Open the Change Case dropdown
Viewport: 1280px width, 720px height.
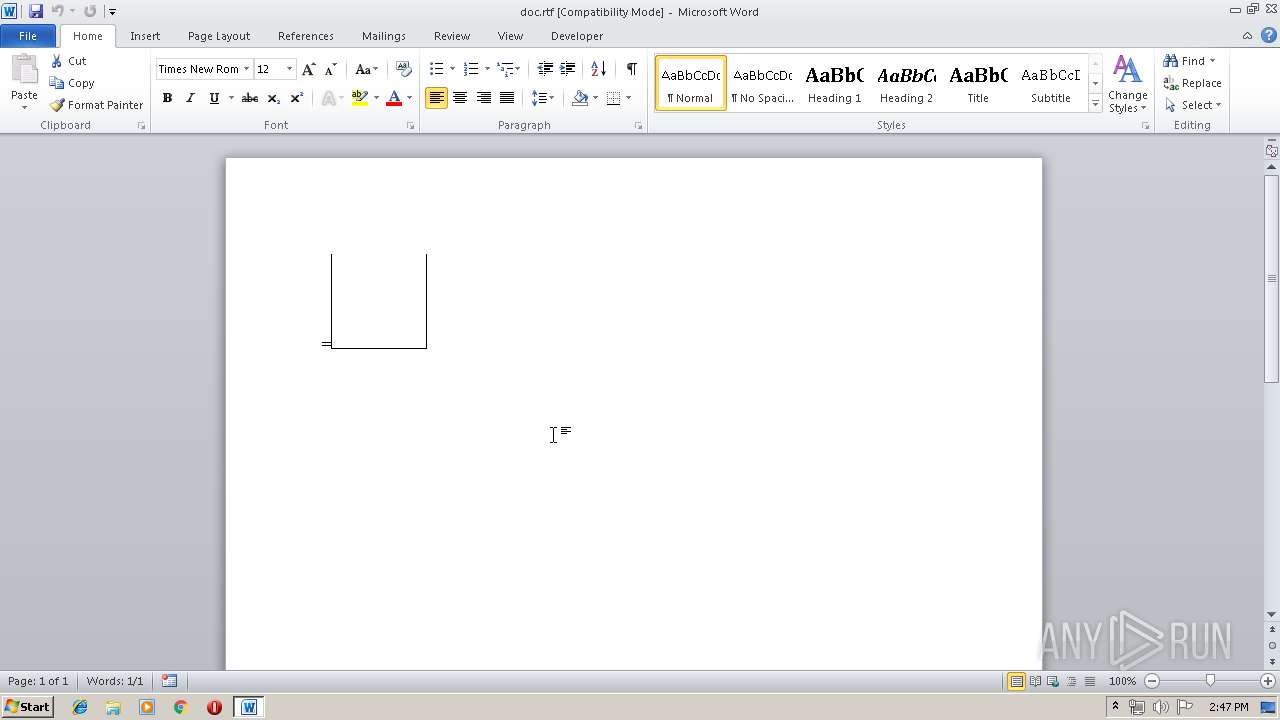tap(367, 69)
